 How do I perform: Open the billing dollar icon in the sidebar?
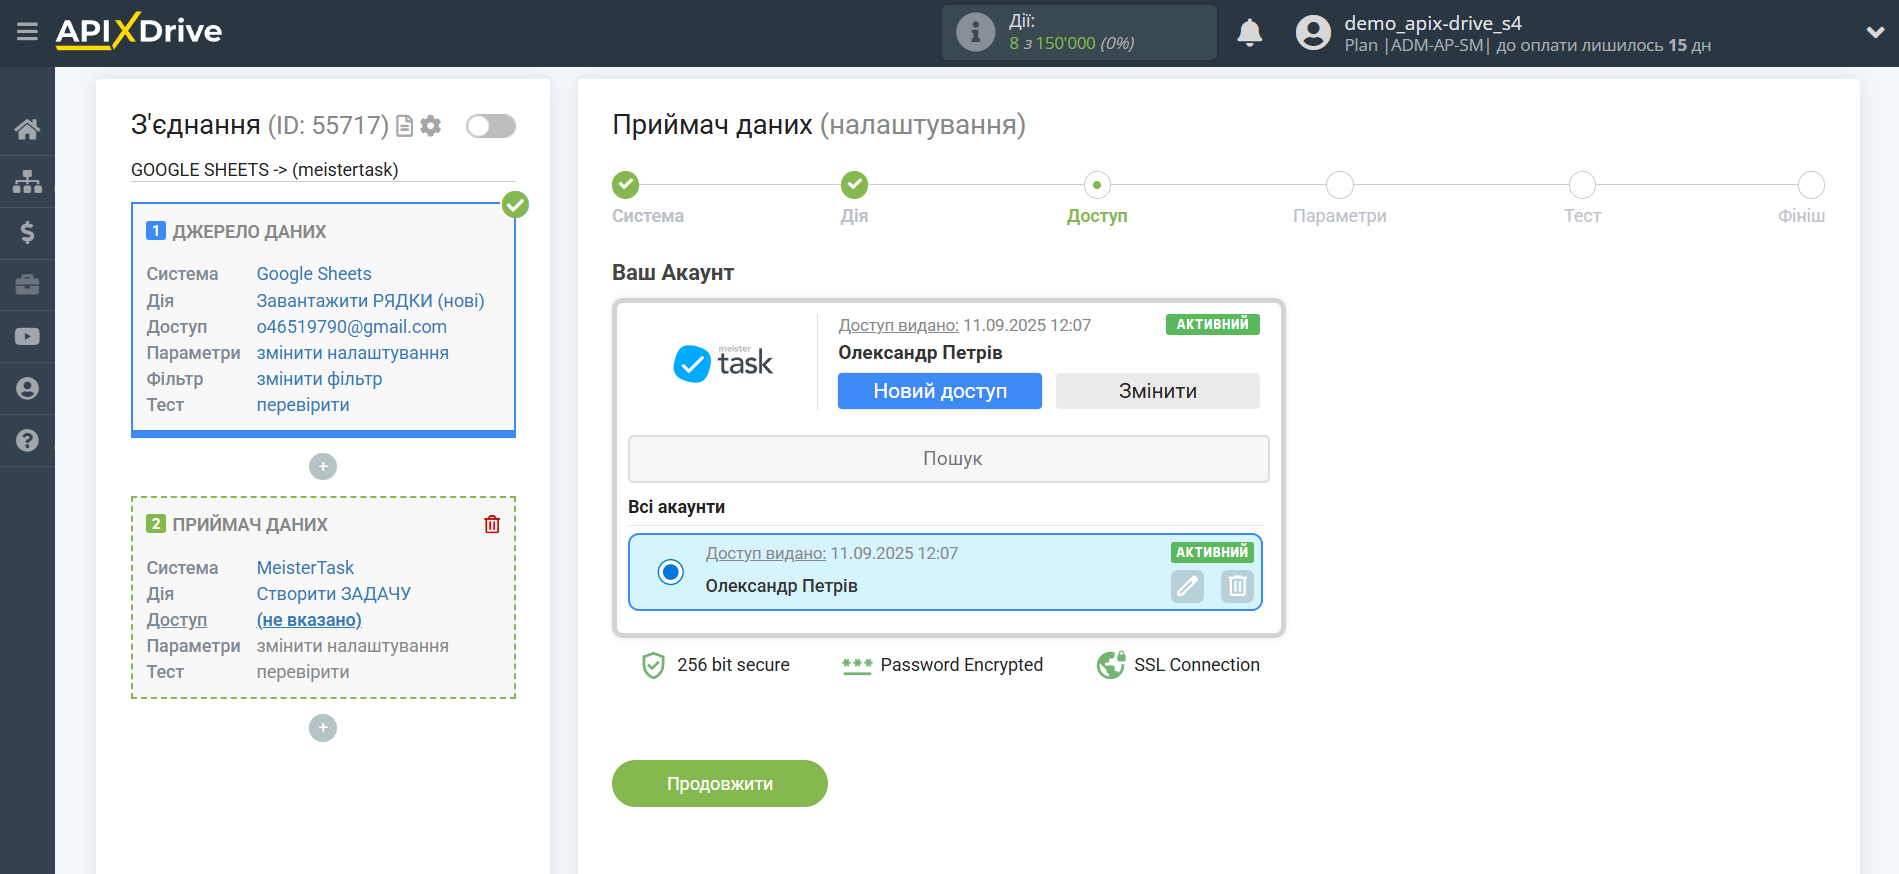27,233
